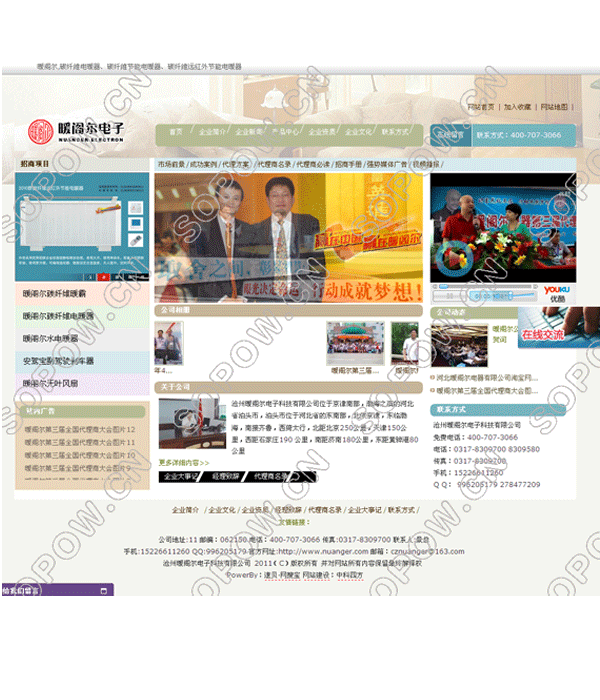
Task: Open news link 暖阁尔第三届全国代理商大会
Action: click(487, 391)
